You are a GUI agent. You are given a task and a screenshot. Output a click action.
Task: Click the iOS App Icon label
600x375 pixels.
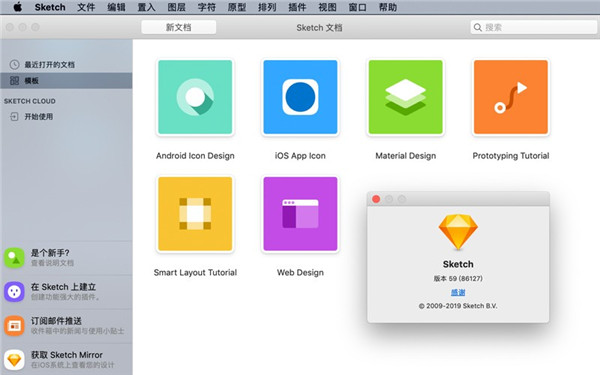pyautogui.click(x=300, y=156)
